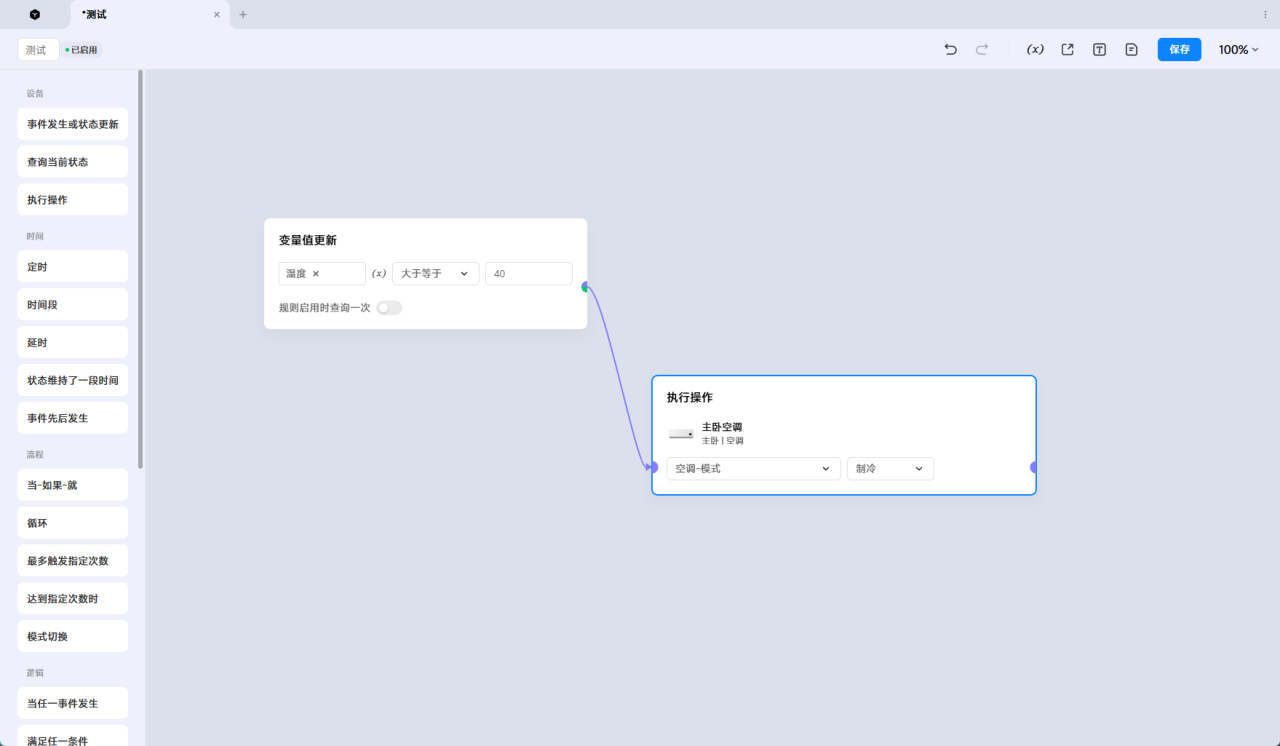This screenshot has width=1280, height=746.
Task: Add 延时 node
Action: [73, 343]
